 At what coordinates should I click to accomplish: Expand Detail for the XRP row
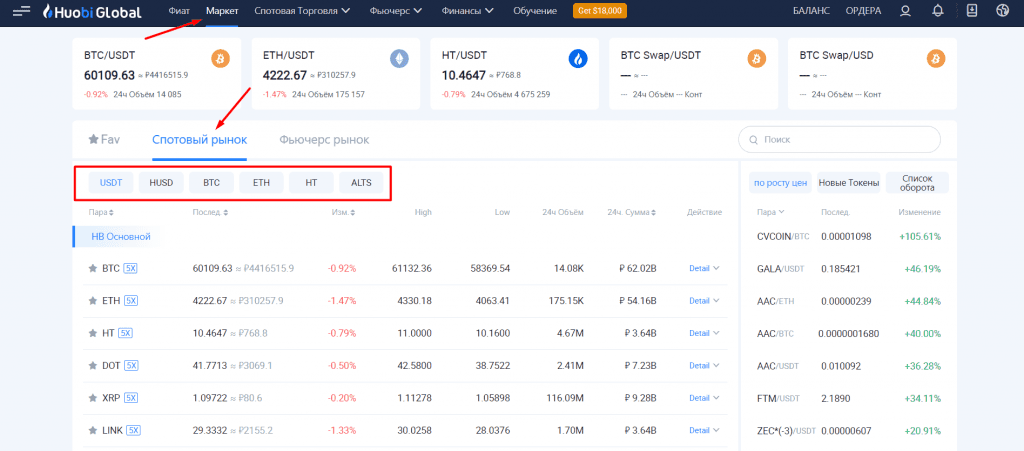tap(704, 397)
